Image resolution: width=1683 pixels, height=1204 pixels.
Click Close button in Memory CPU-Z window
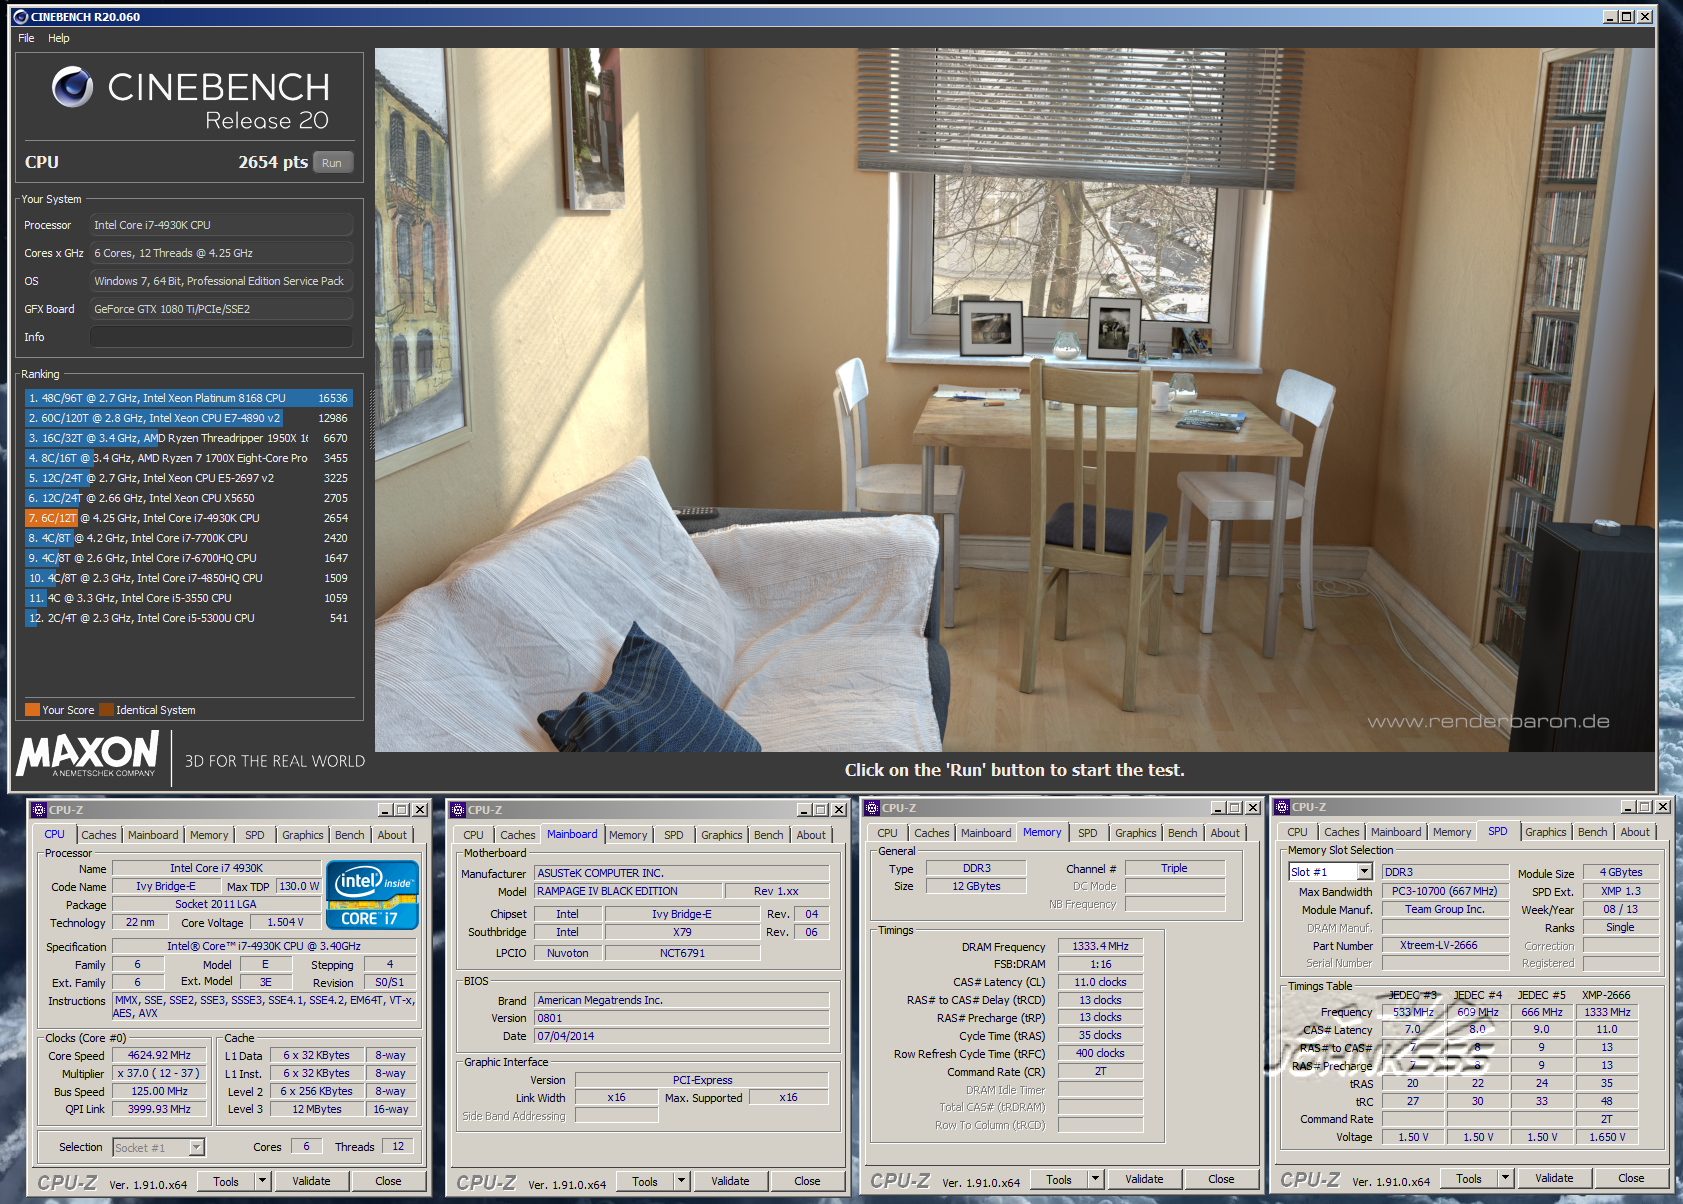(1221, 1179)
